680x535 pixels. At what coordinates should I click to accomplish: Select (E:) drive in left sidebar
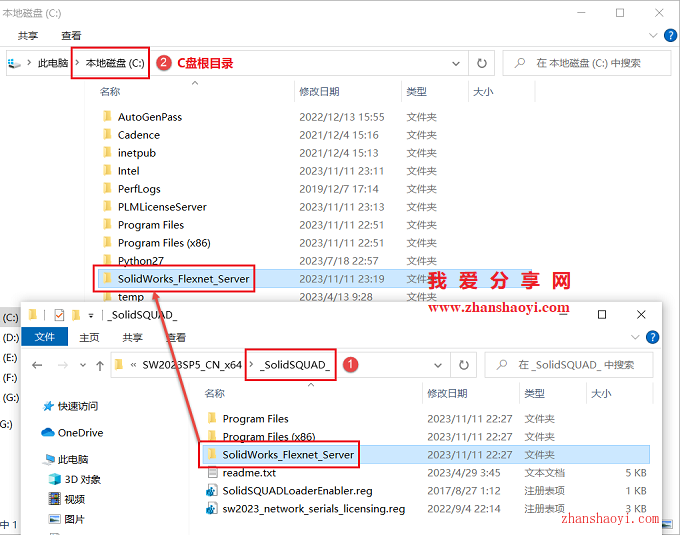pos(10,358)
